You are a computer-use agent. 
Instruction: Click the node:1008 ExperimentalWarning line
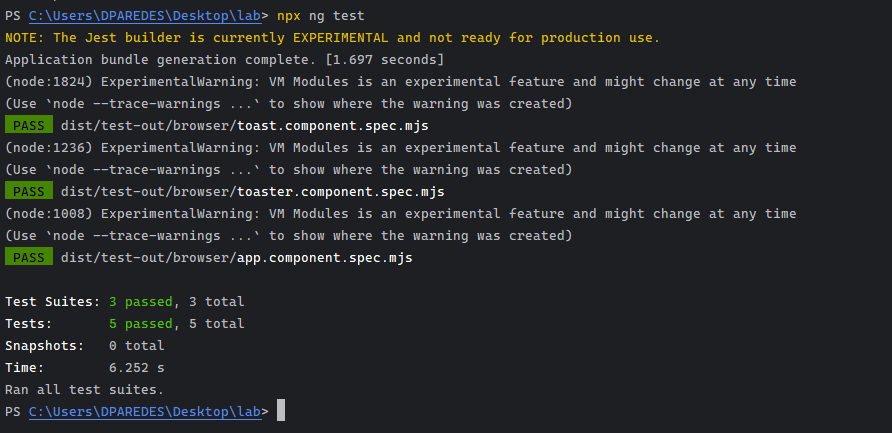click(x=400, y=213)
